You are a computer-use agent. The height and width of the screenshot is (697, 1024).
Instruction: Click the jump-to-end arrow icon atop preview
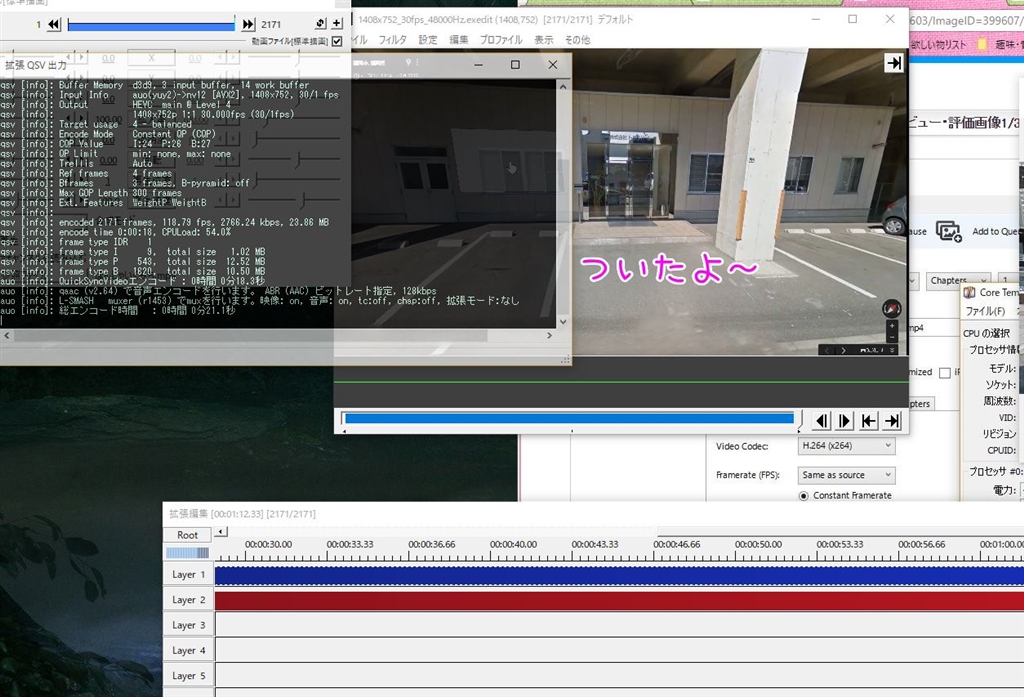[x=893, y=63]
